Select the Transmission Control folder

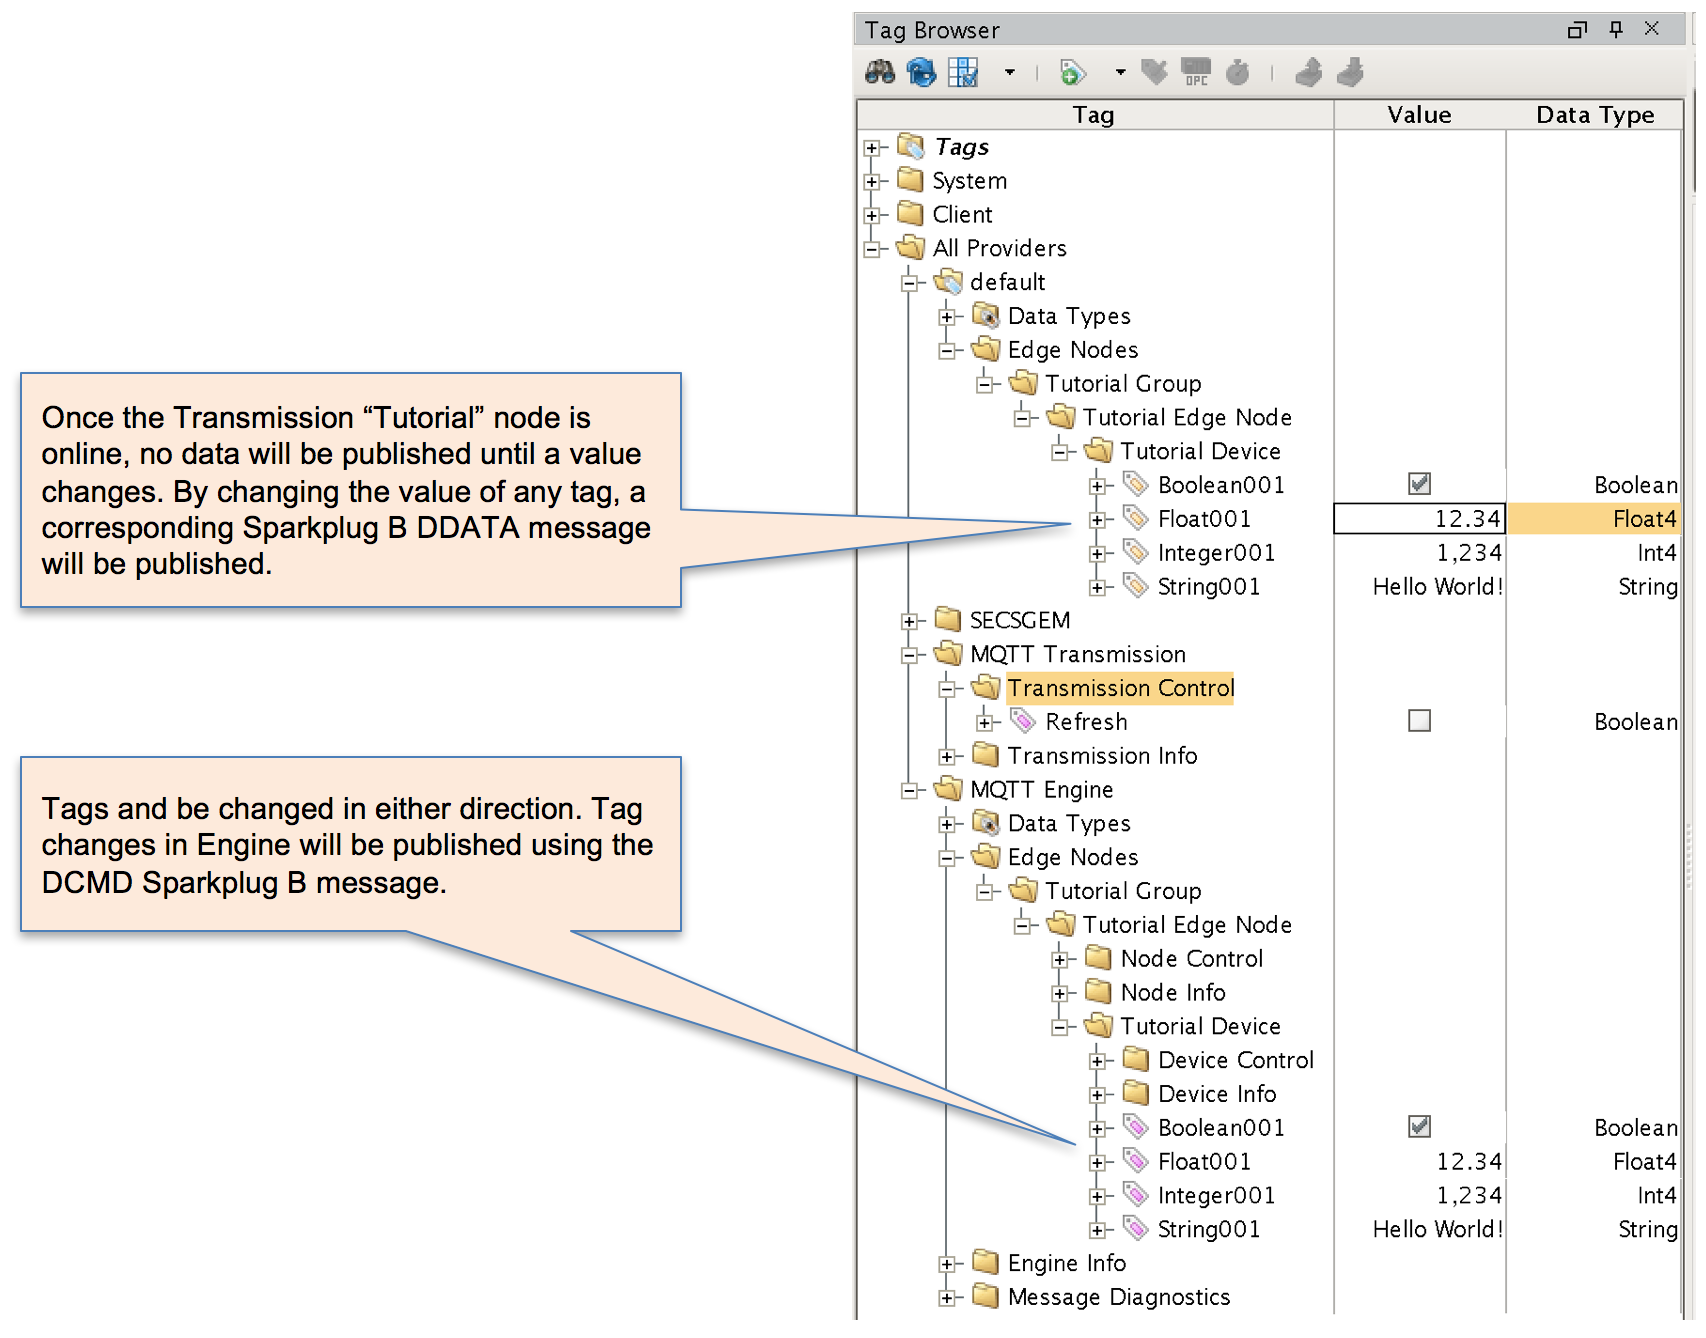click(x=1120, y=688)
